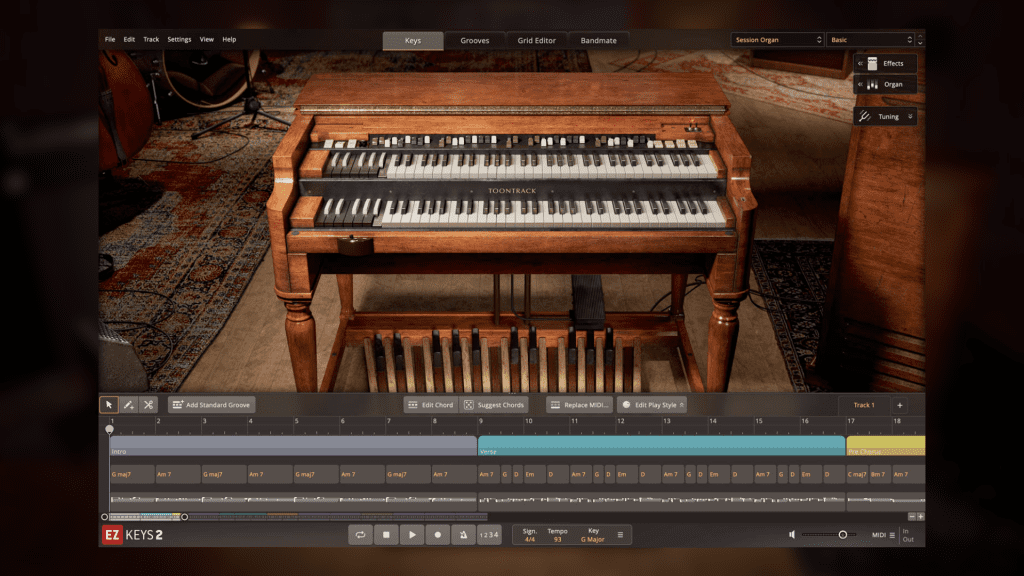Expand the Effects panel
This screenshot has height=576, width=1024.
coord(885,64)
